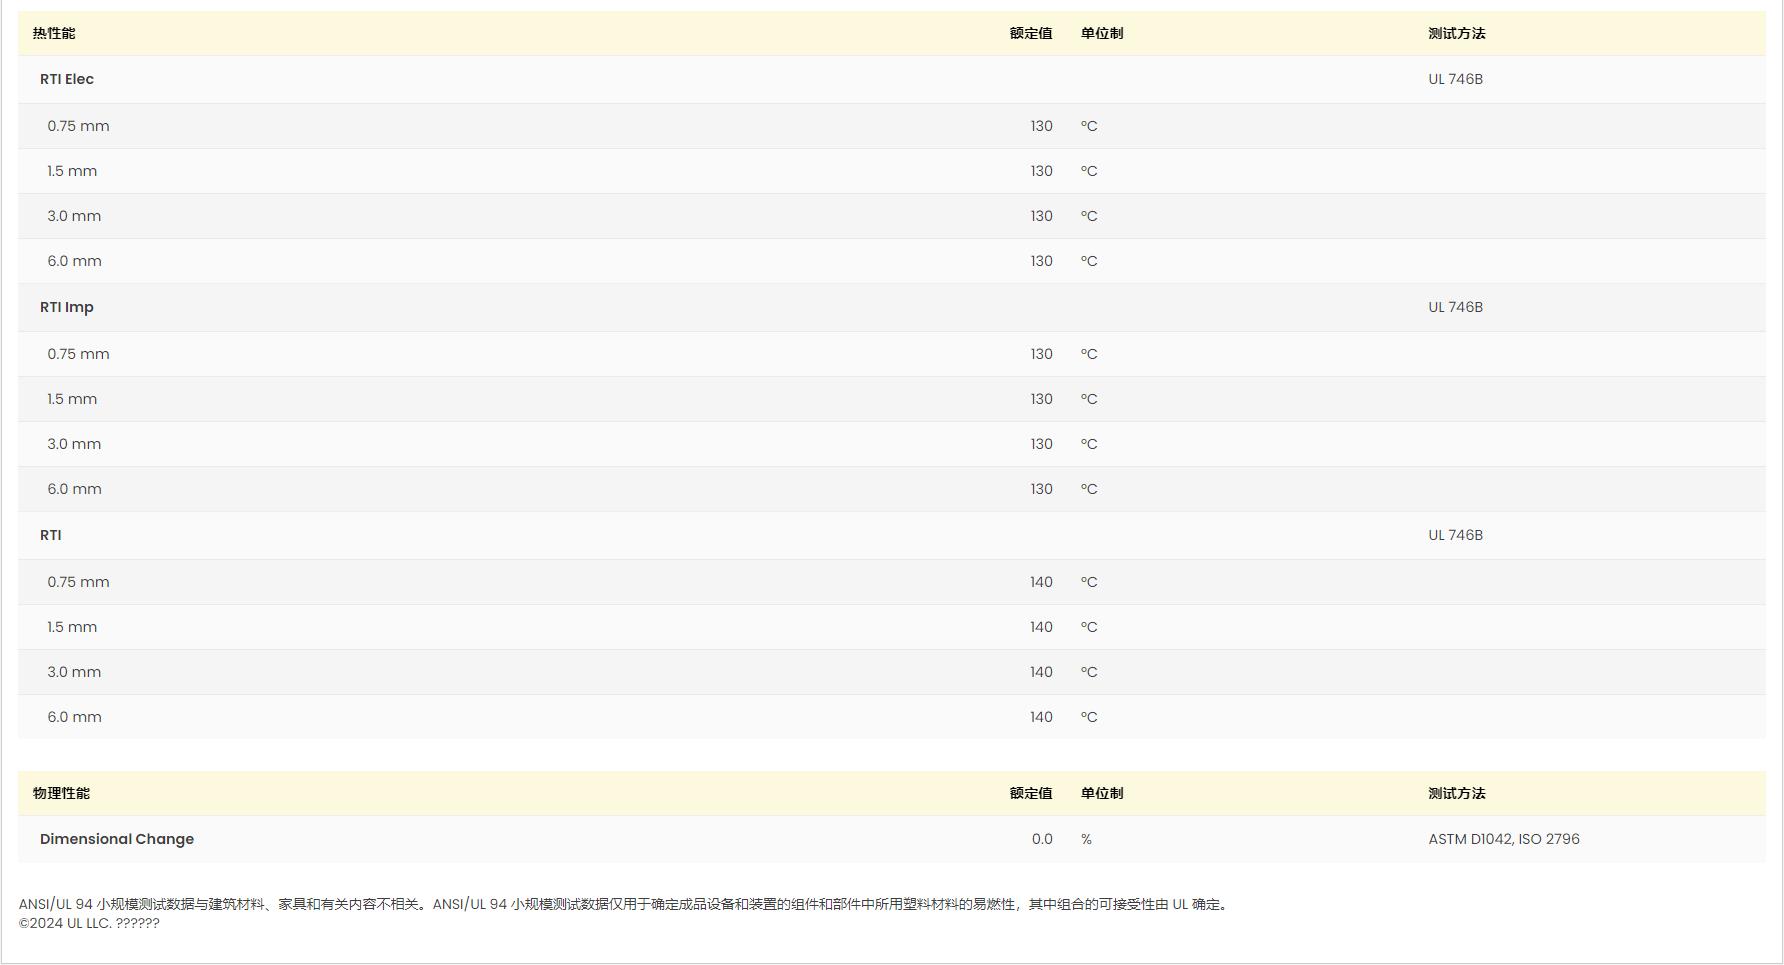Image resolution: width=1784 pixels, height=965 pixels.
Task: Click 3.0 mm under RTI Elec
Action: (74, 216)
